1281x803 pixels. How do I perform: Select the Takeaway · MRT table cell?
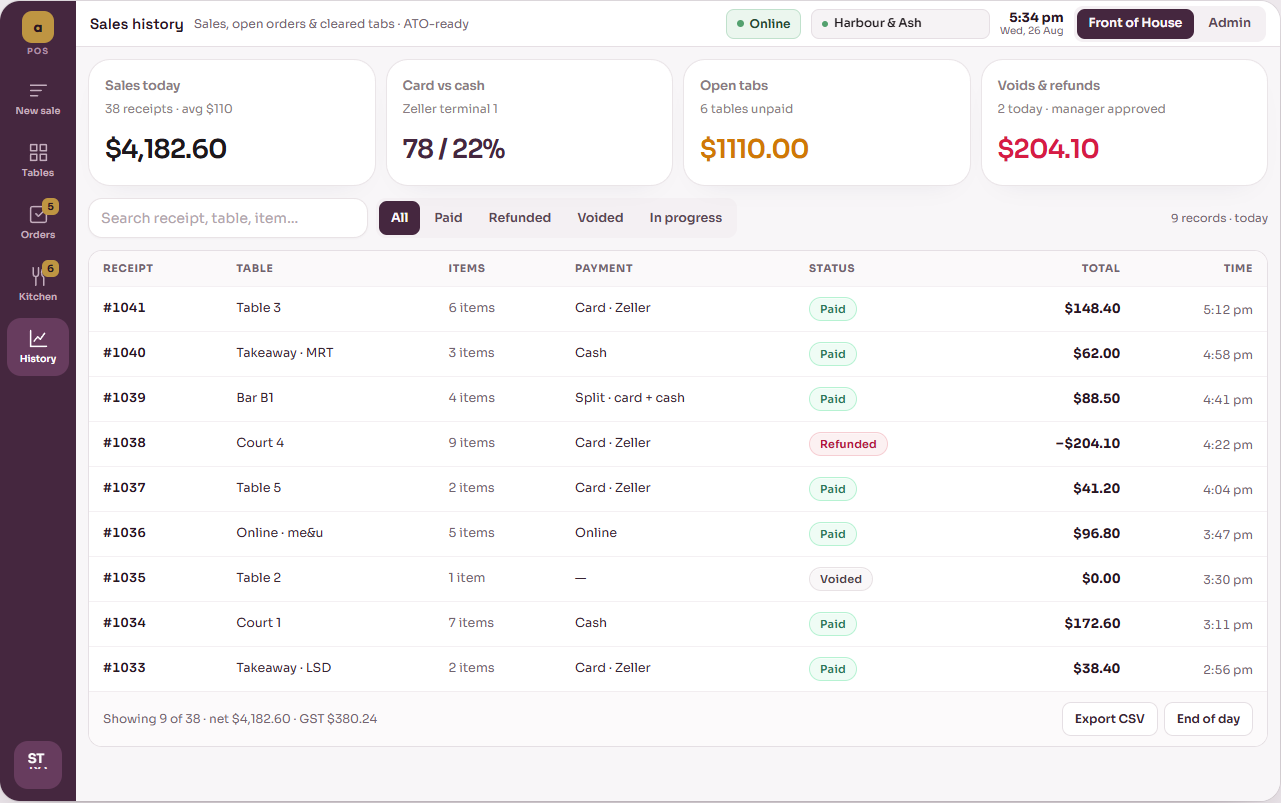click(285, 353)
